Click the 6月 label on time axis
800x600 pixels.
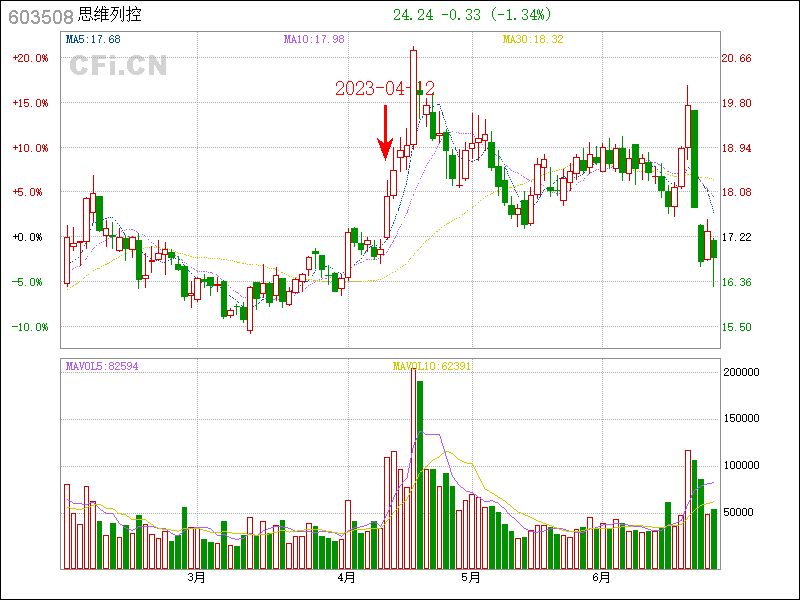(601, 578)
